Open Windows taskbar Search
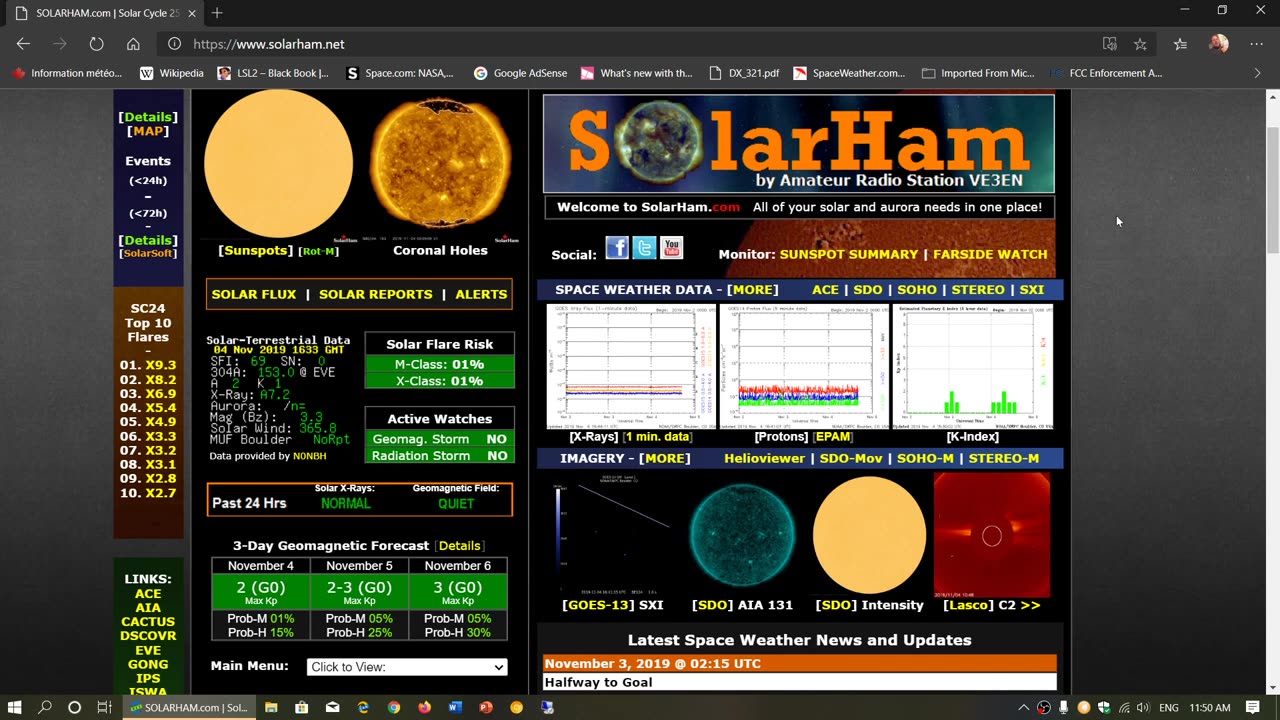Screen dimensions: 1280x720 [45, 707]
